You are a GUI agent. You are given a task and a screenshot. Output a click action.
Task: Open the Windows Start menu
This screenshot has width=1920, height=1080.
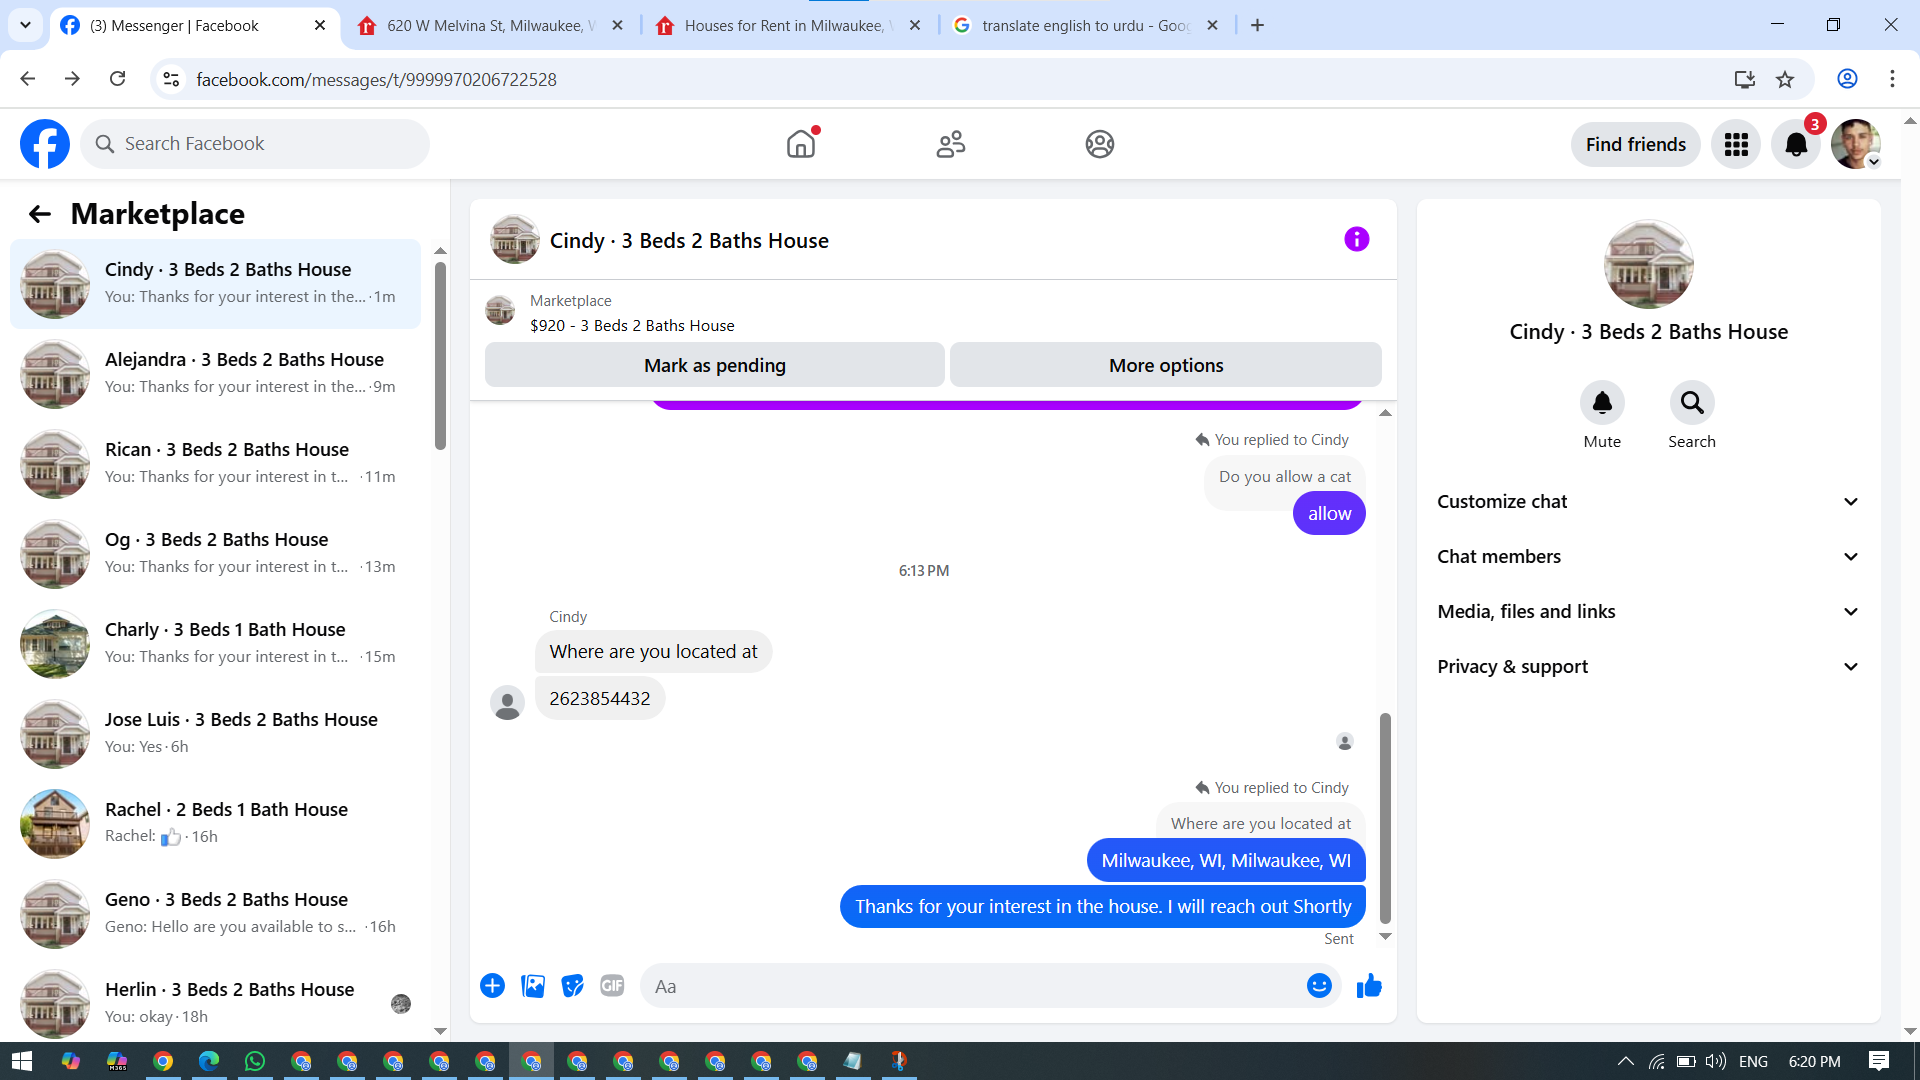22,1061
